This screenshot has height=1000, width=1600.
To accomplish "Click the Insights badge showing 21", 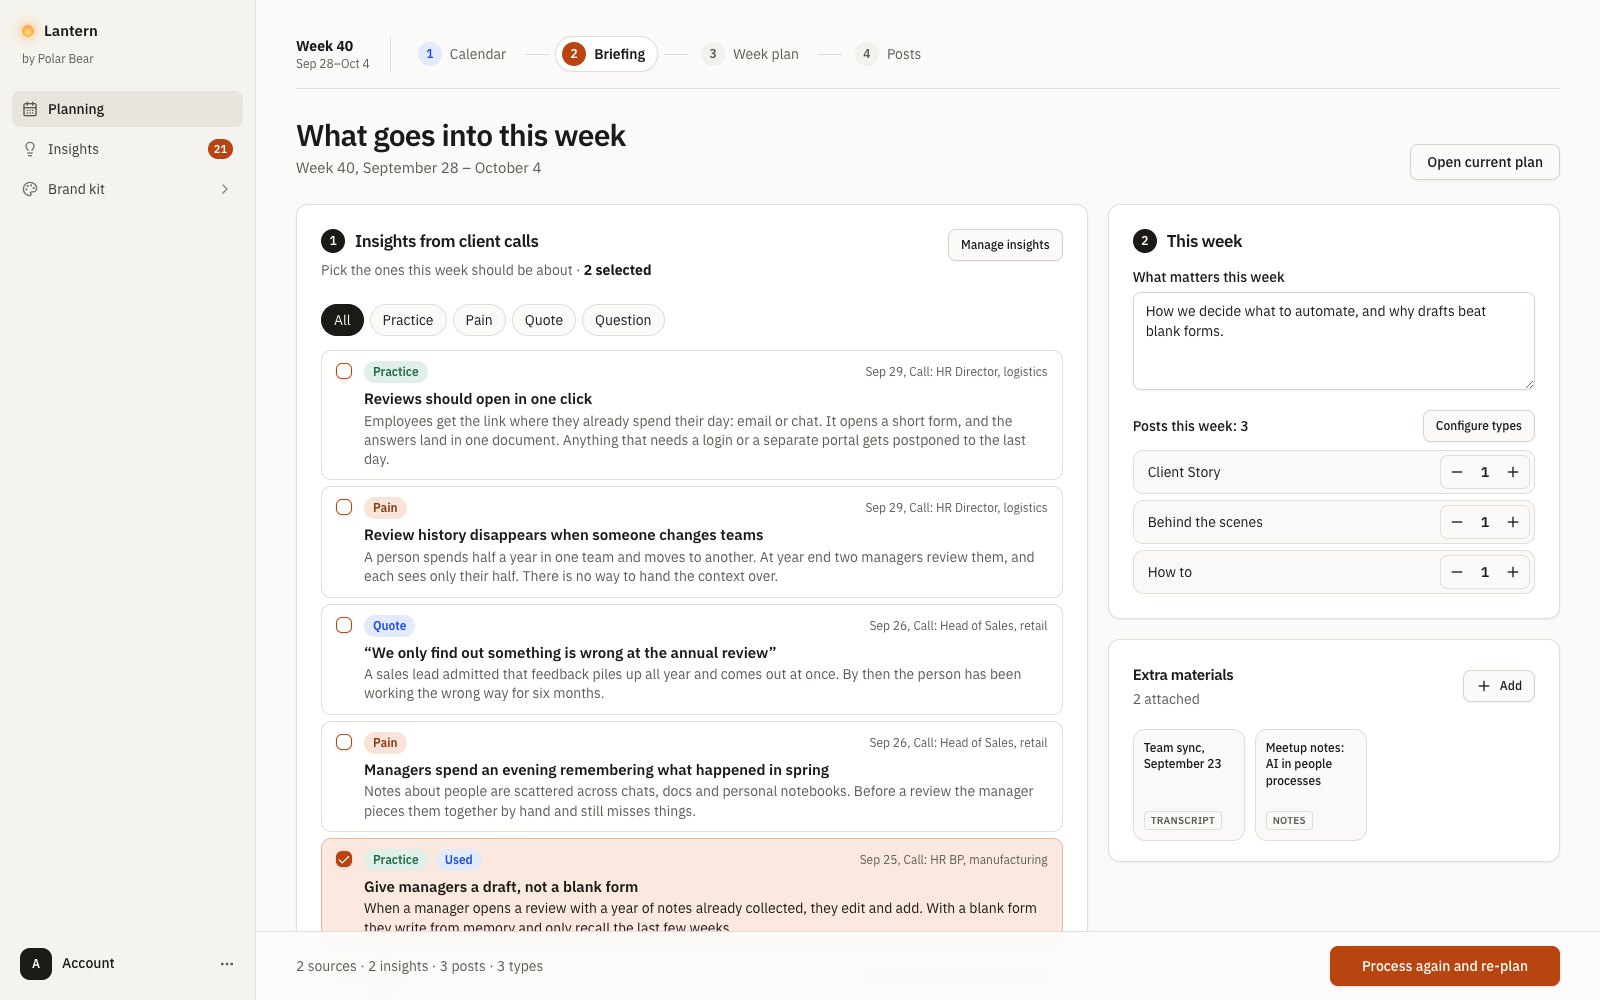I will pos(220,149).
